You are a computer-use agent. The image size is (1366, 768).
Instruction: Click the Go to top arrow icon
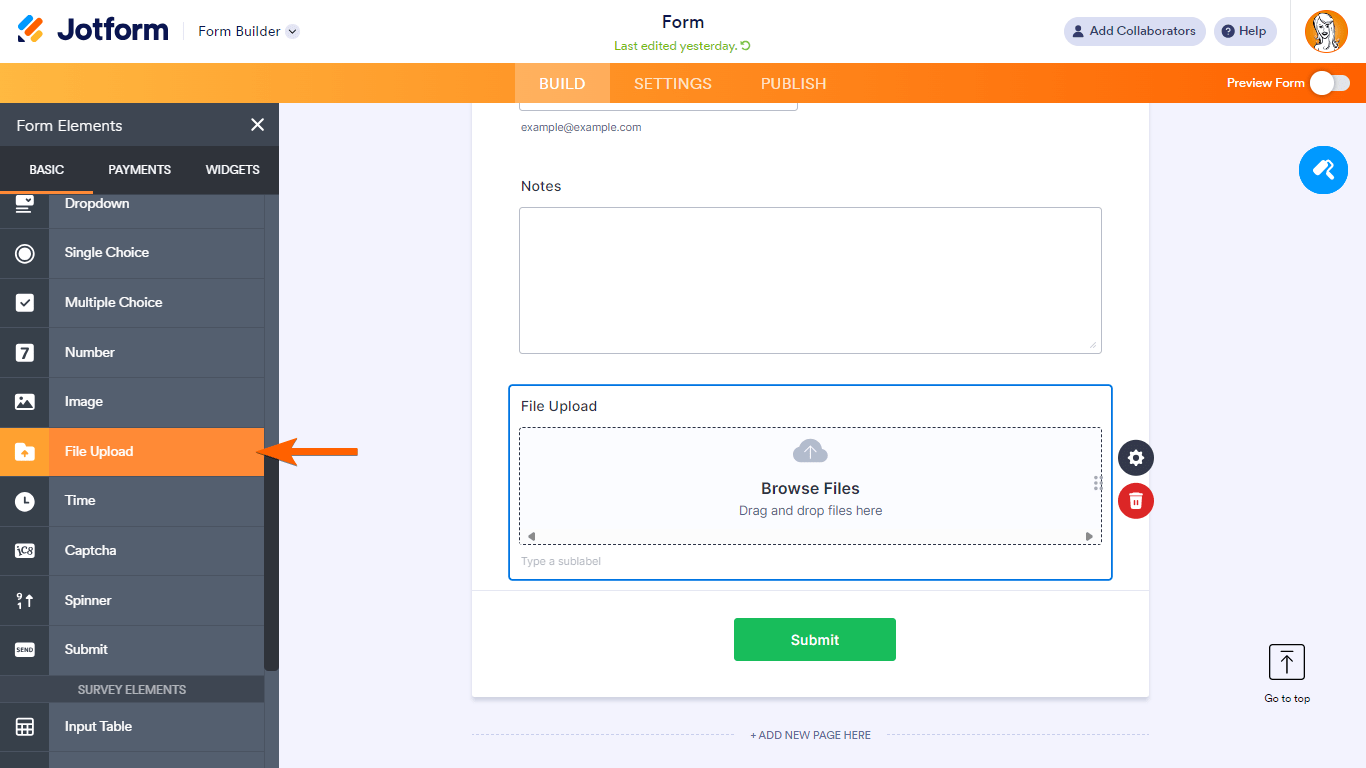(1286, 662)
